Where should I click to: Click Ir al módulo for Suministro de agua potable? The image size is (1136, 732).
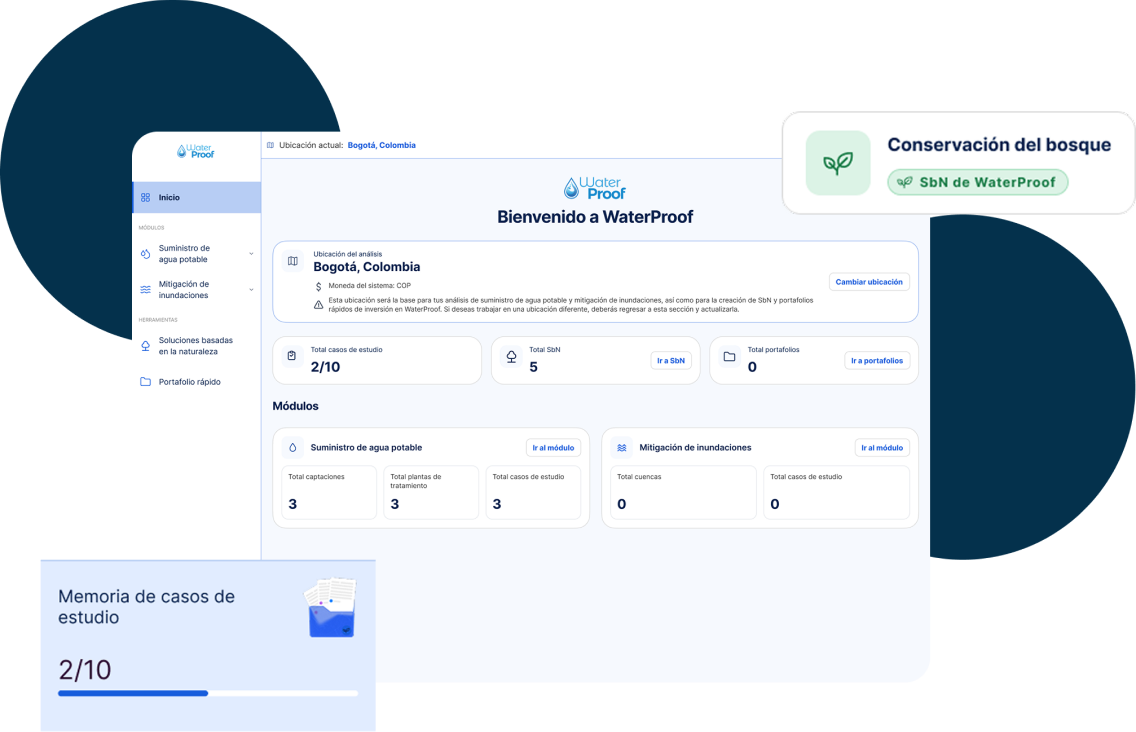553,448
